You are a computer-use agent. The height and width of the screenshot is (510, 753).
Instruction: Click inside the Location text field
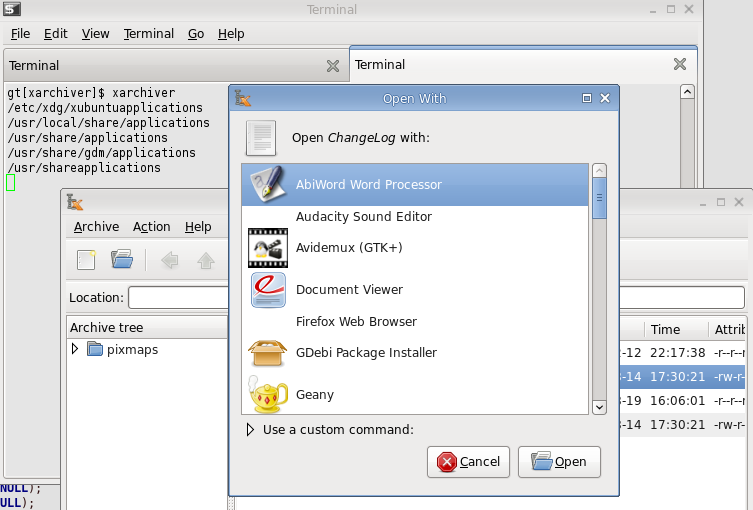180,298
